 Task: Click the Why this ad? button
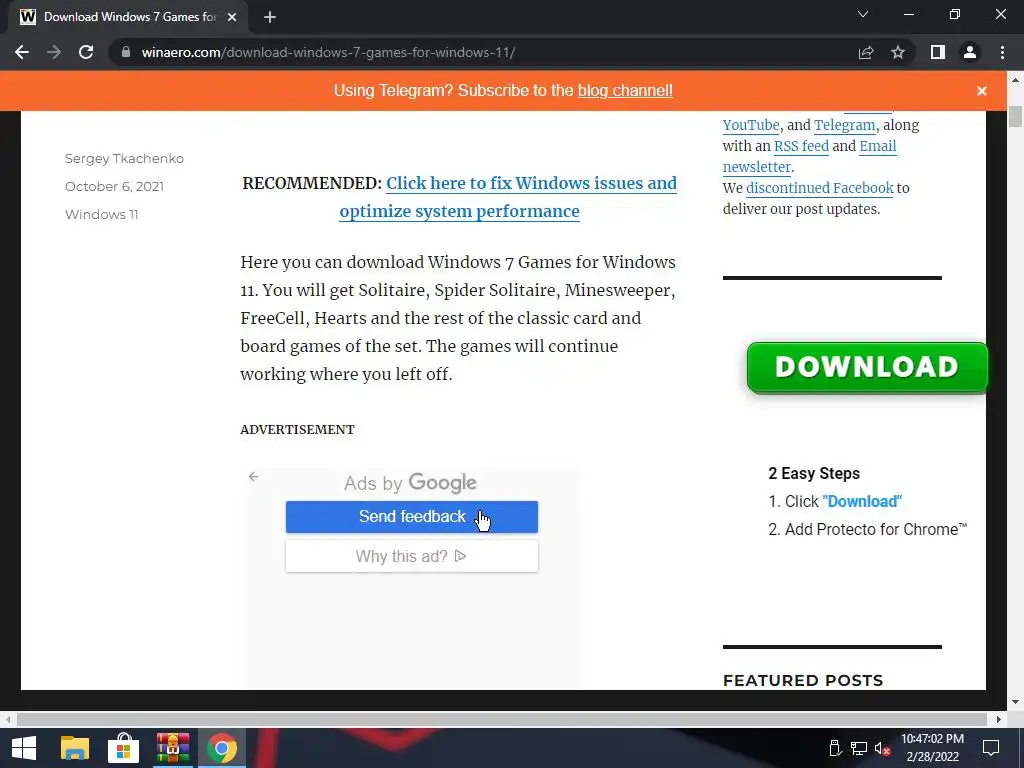coord(411,556)
